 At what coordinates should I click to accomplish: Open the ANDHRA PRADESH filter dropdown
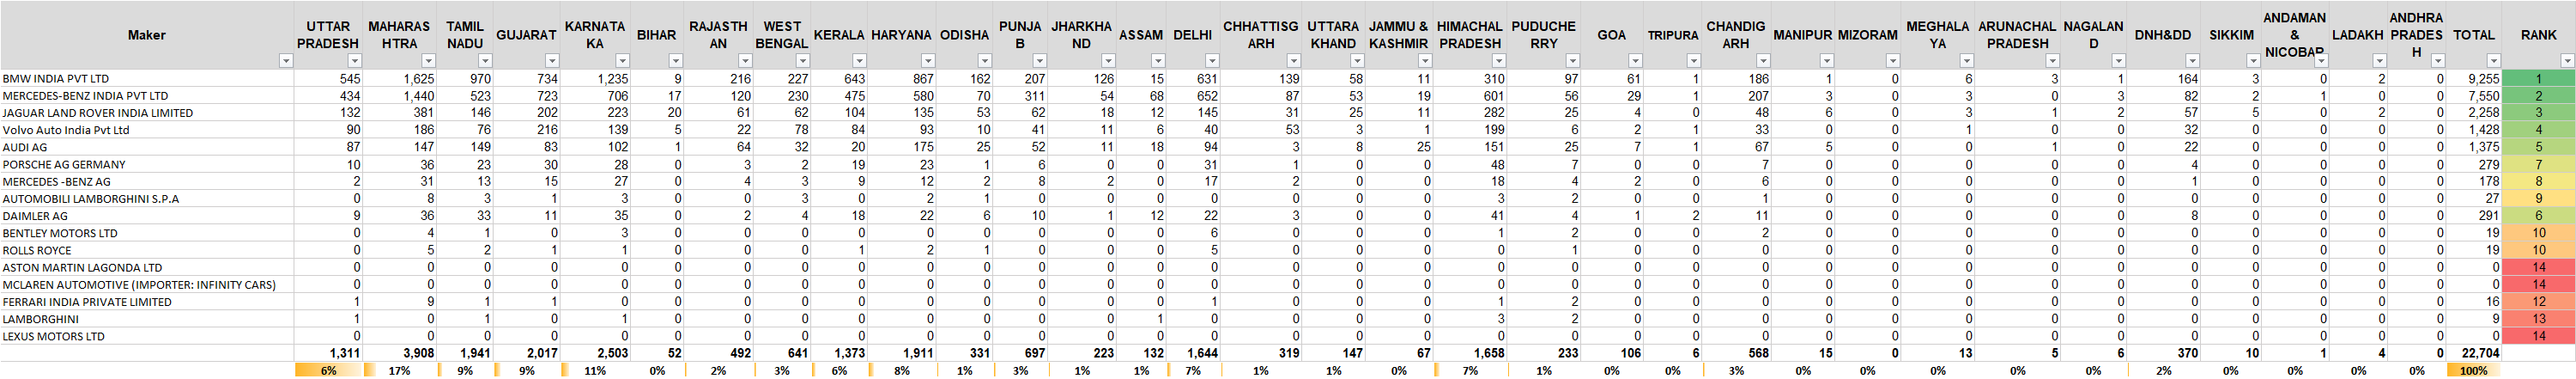2438,61
